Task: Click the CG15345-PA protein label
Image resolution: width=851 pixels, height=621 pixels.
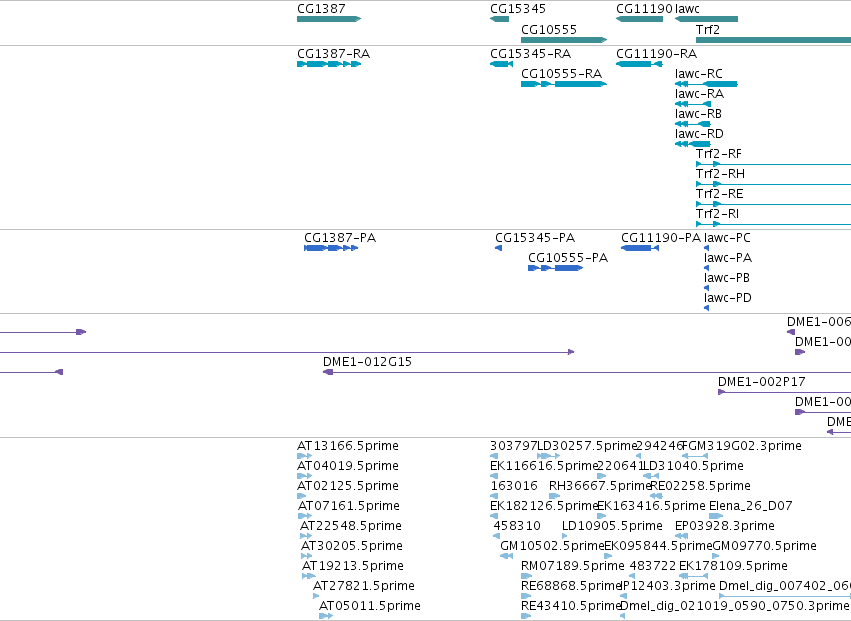Action: tap(535, 238)
